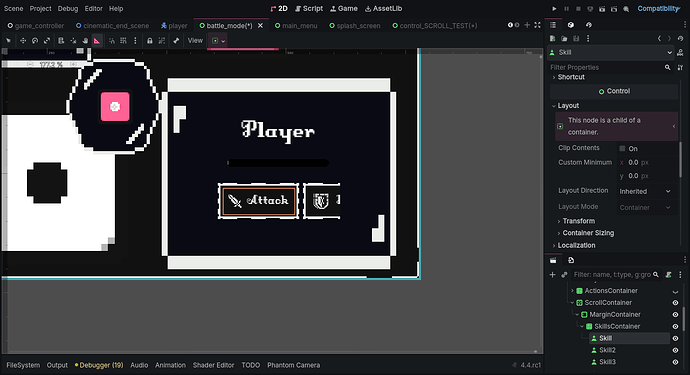Lock the selected node's position
This screenshot has width=690, height=375.
[150, 40]
